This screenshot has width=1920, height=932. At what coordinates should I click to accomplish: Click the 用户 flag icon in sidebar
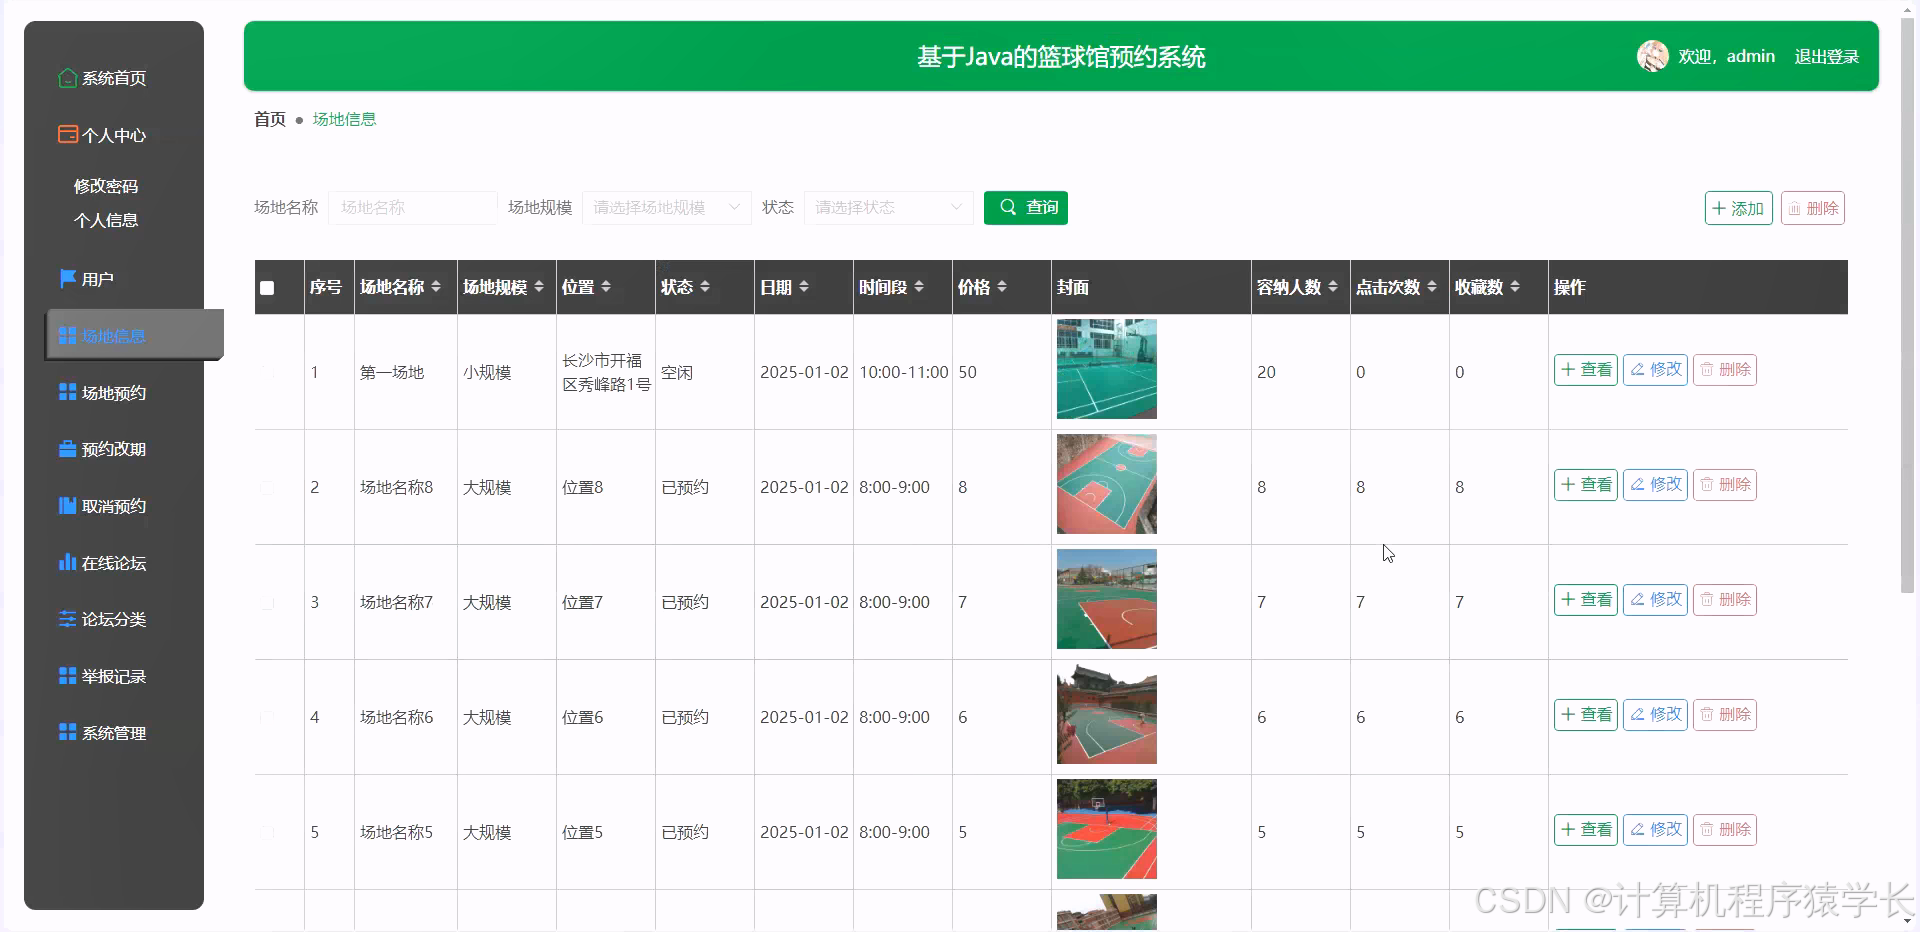[x=67, y=278]
